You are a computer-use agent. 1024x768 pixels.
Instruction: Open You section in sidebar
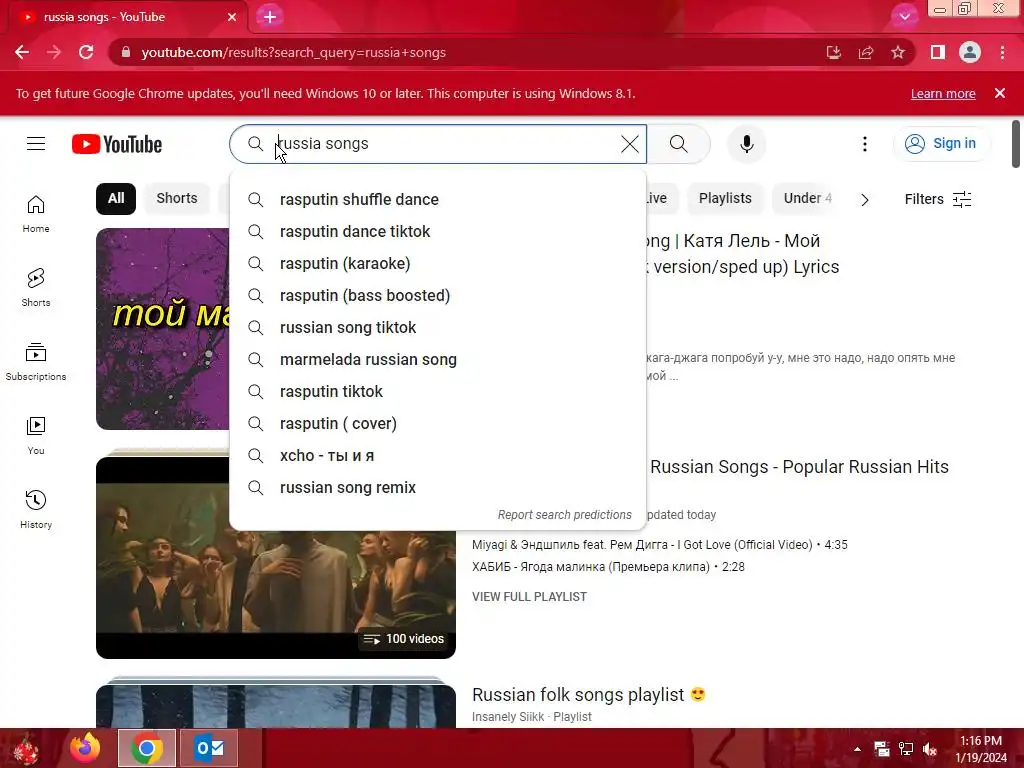point(36,435)
